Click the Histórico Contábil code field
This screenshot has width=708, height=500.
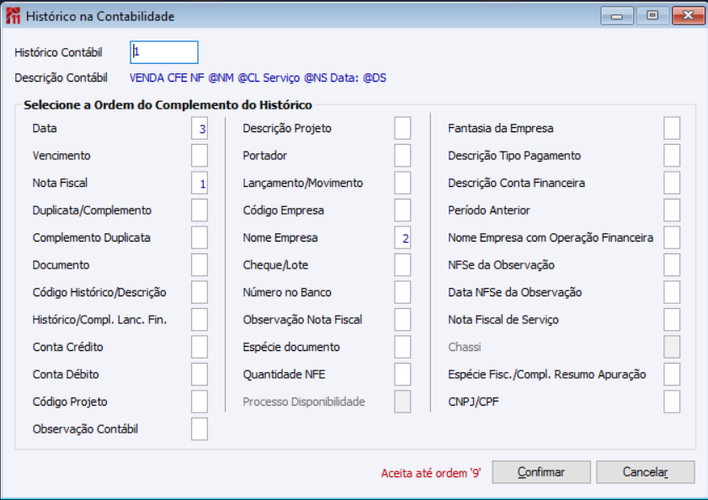tap(164, 52)
